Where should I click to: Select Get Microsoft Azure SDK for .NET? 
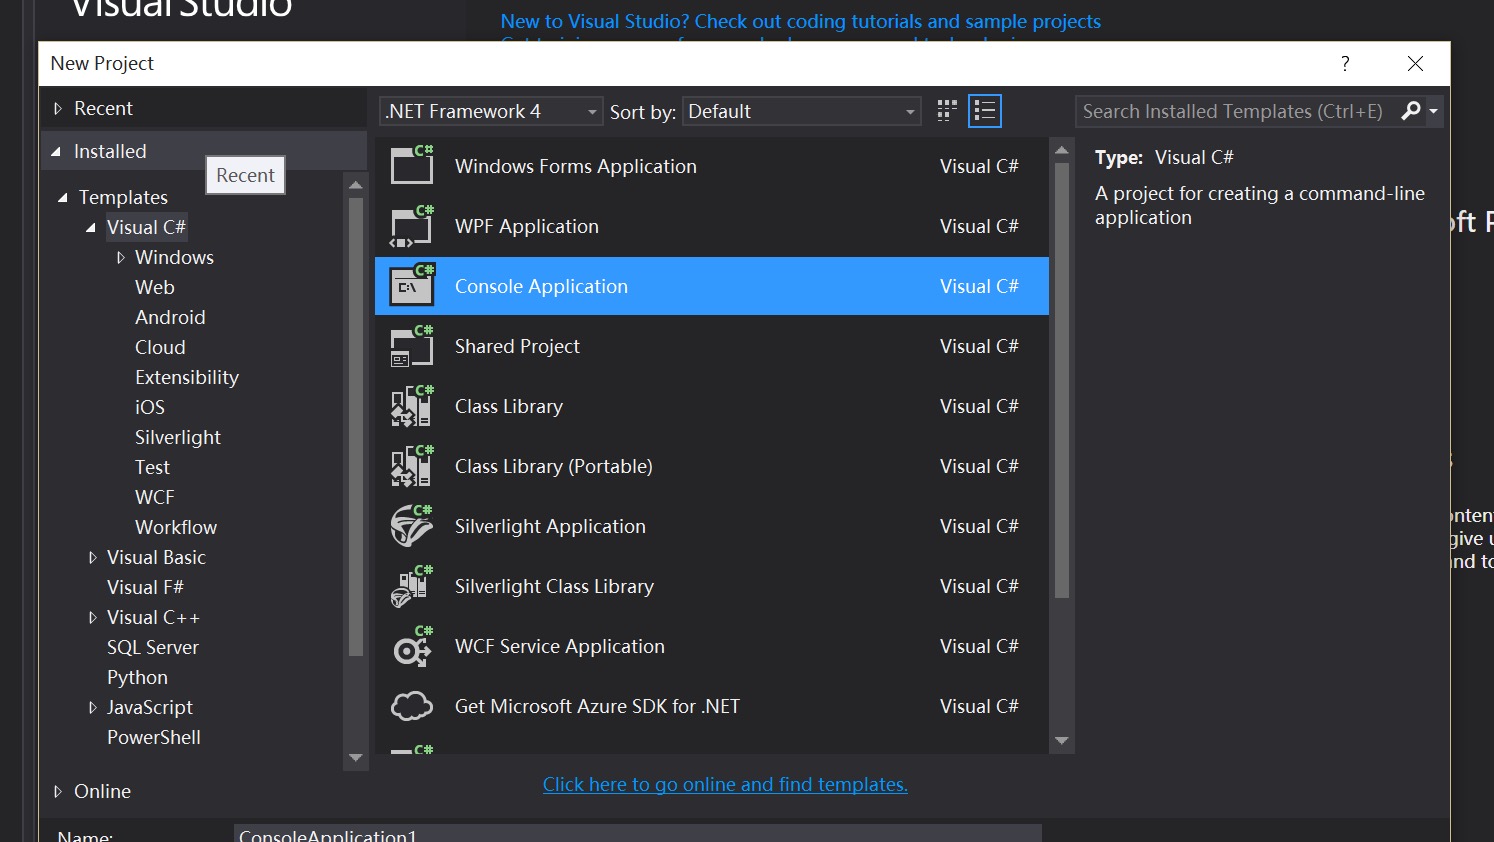[597, 706]
